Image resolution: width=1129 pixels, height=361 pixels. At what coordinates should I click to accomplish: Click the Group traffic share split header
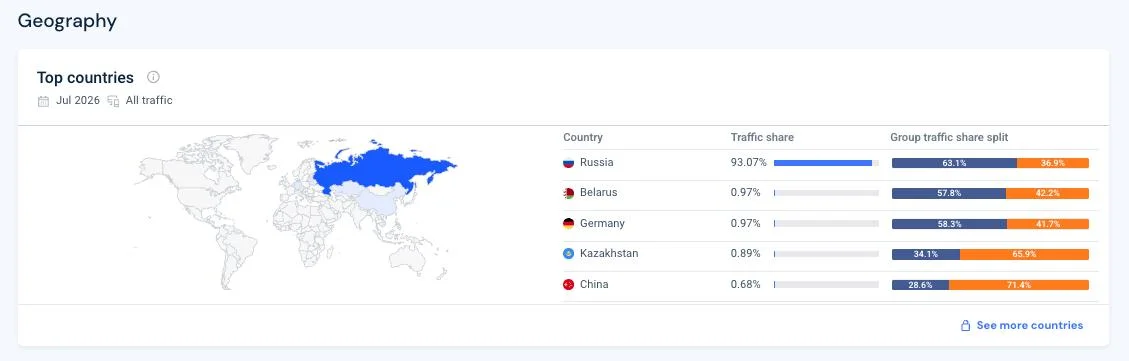pos(949,137)
